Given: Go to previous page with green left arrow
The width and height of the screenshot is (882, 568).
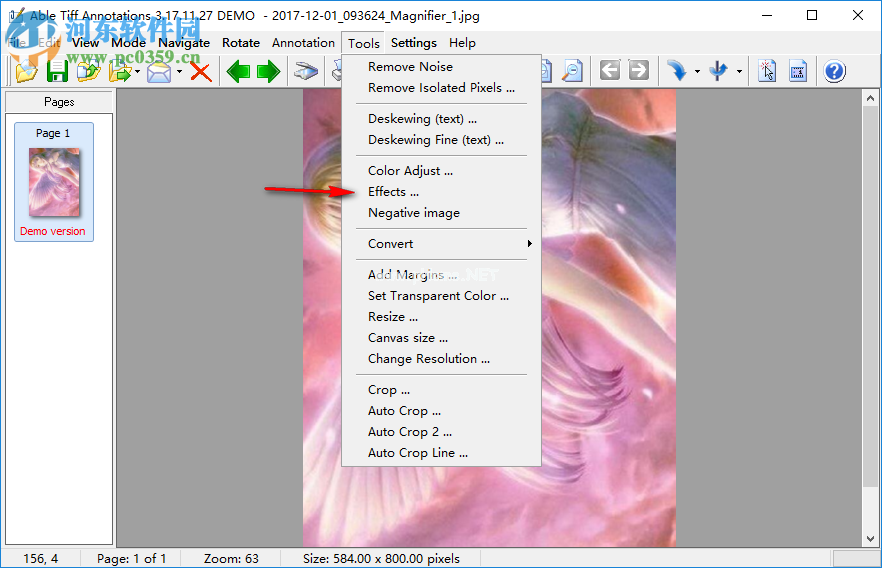Looking at the screenshot, I should pyautogui.click(x=237, y=71).
